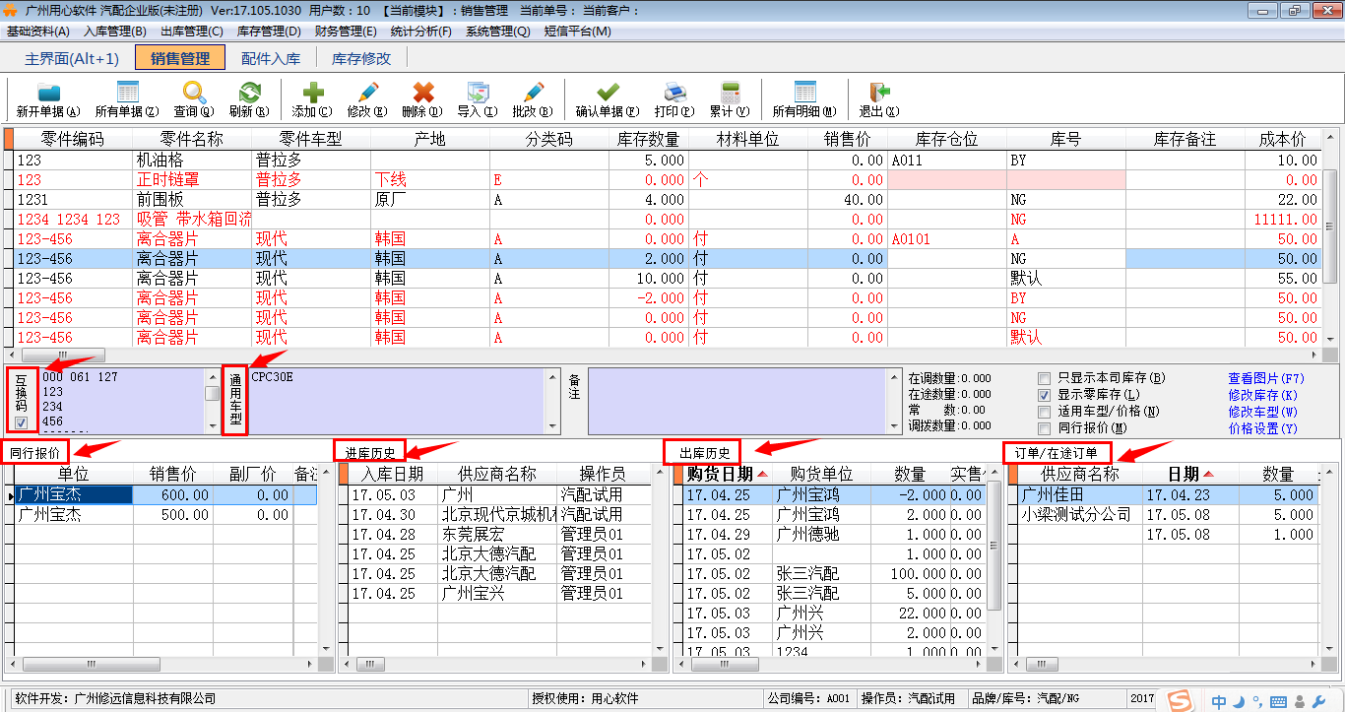Screen dimensions: 1345x712
Task: Click the 新开单据 new document icon
Action: click(48, 100)
